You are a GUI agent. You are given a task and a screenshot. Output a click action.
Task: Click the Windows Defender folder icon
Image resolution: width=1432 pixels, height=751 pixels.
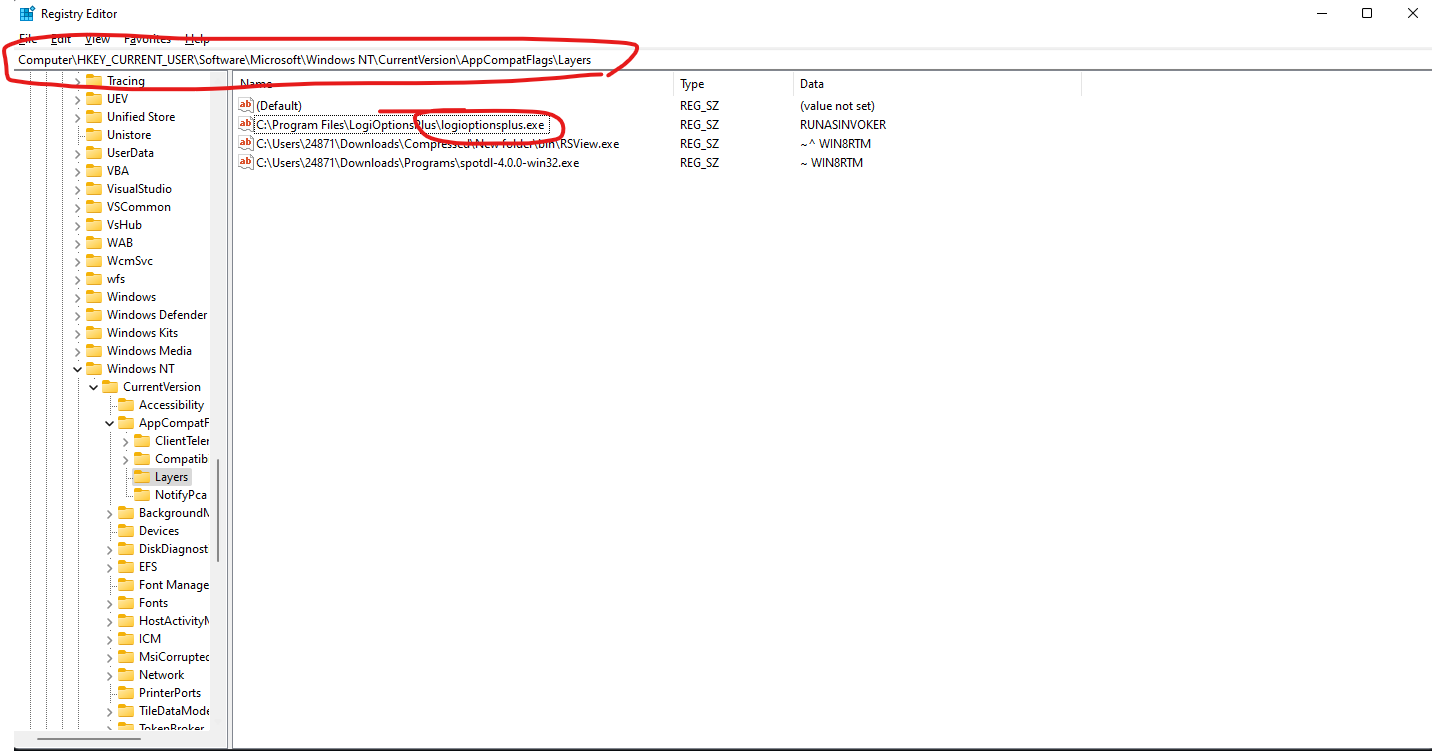click(x=94, y=315)
